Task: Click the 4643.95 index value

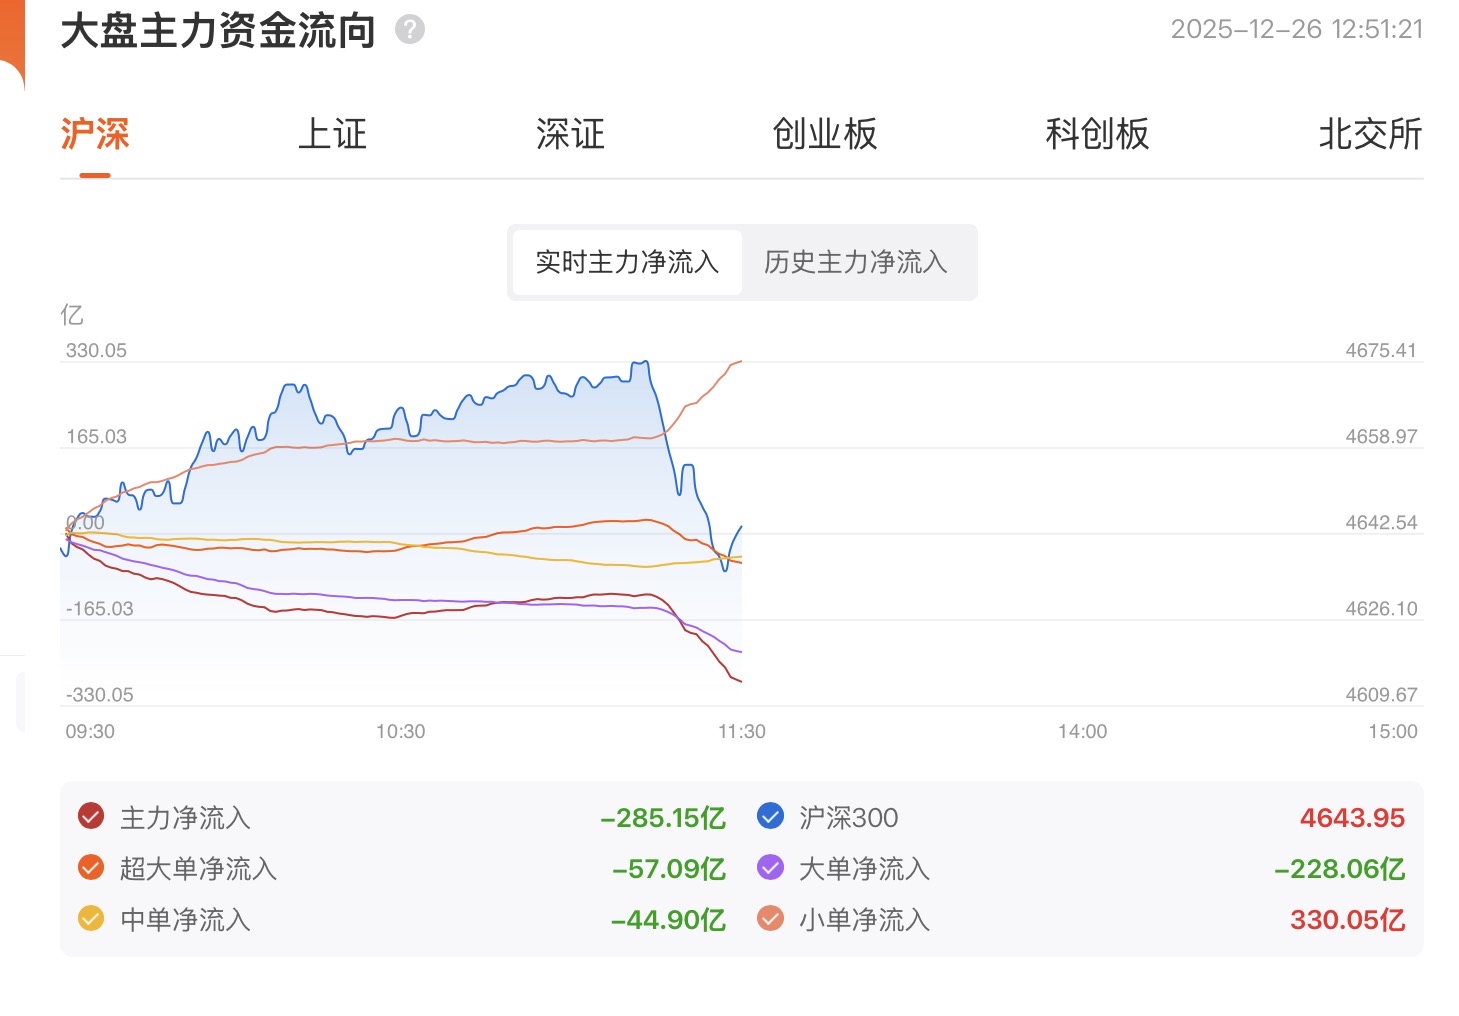Action: coord(1352,818)
